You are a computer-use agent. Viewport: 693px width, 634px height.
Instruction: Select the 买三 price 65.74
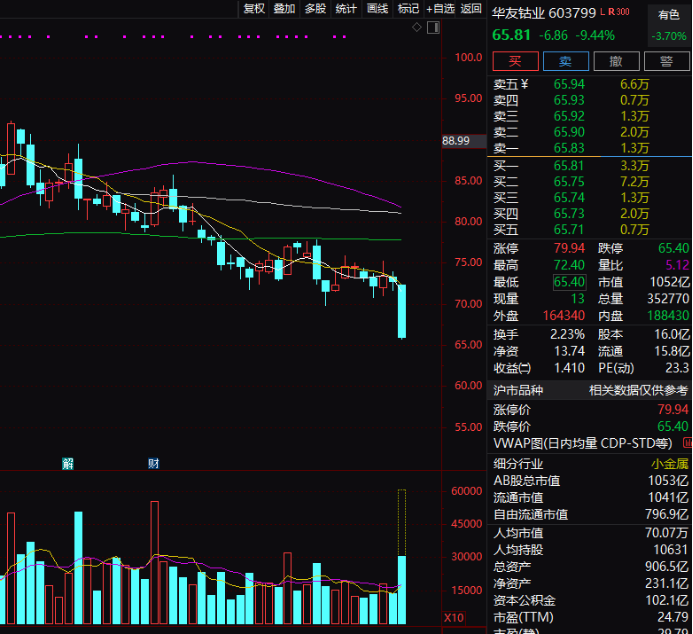569,197
